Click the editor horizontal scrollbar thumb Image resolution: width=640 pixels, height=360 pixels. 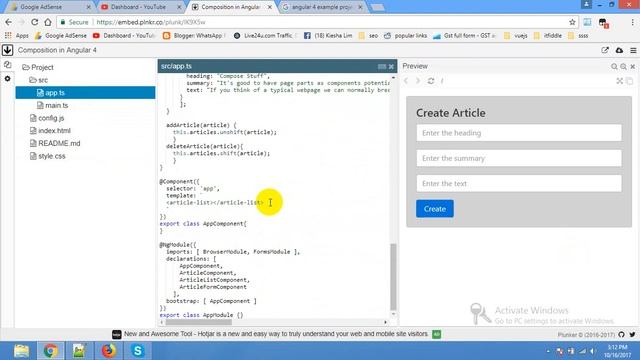[199, 322]
